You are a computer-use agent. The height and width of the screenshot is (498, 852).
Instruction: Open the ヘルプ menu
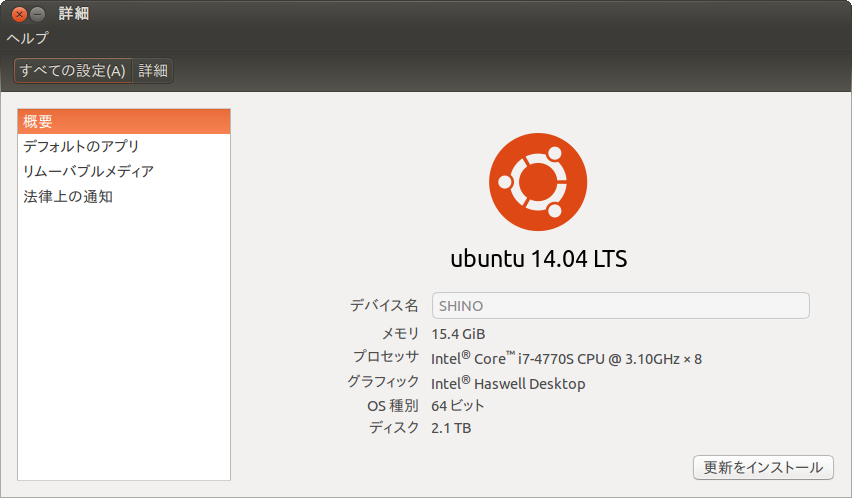point(27,38)
